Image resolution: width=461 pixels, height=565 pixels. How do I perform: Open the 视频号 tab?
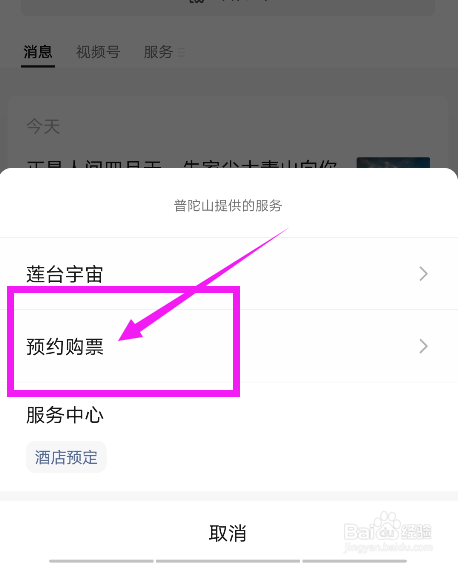tap(98, 52)
